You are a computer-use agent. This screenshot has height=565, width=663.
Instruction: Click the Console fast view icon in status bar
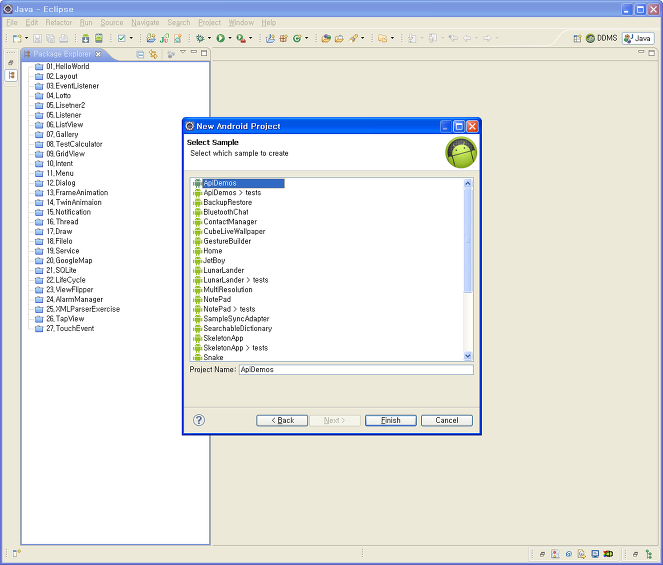(x=595, y=554)
